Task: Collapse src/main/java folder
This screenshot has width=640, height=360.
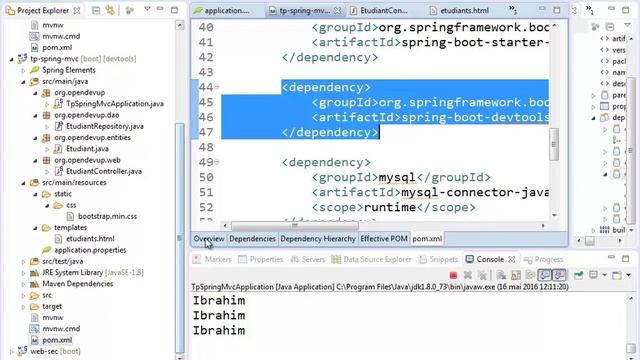Action: click(x=23, y=82)
